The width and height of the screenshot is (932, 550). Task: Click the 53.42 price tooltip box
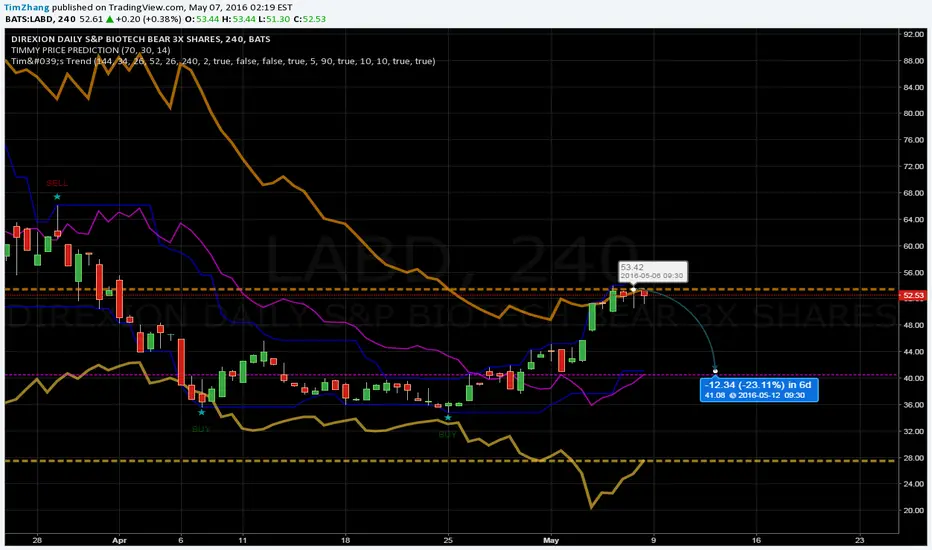tap(653, 272)
